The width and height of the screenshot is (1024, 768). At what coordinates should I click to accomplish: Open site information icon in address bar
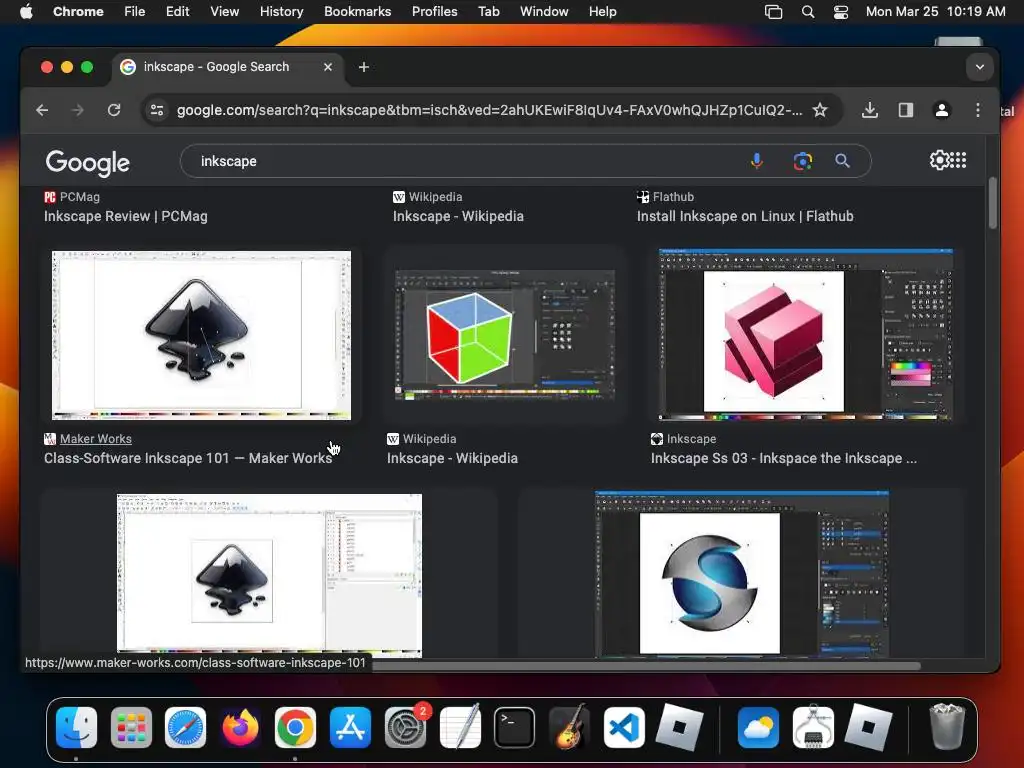coord(157,110)
